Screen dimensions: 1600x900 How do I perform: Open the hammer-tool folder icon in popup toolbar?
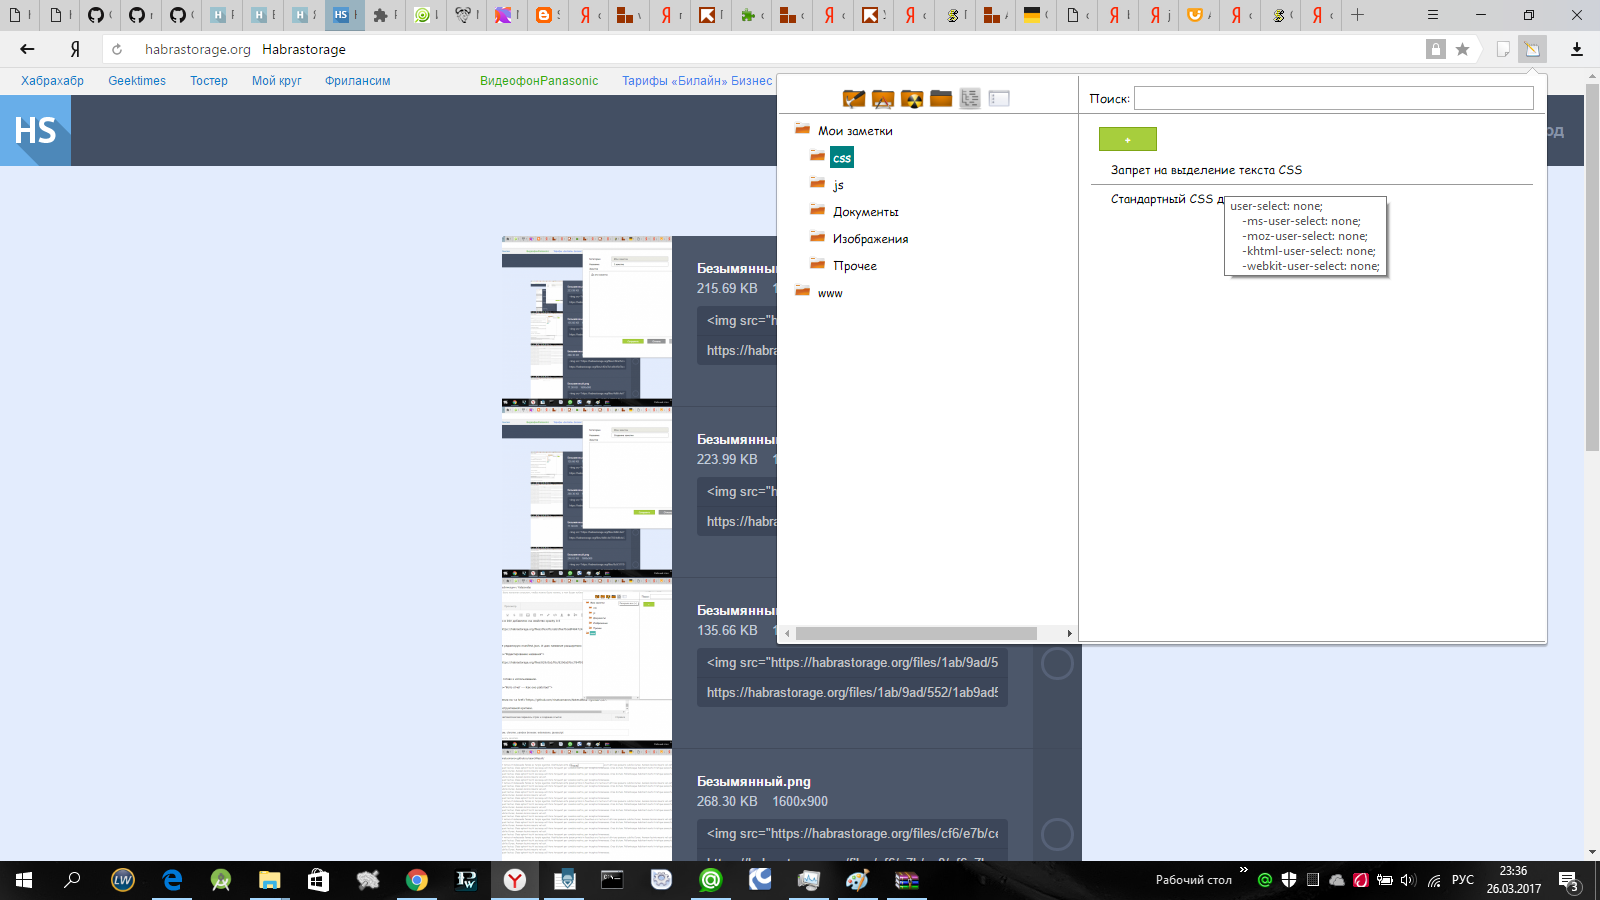pyautogui.click(x=853, y=98)
